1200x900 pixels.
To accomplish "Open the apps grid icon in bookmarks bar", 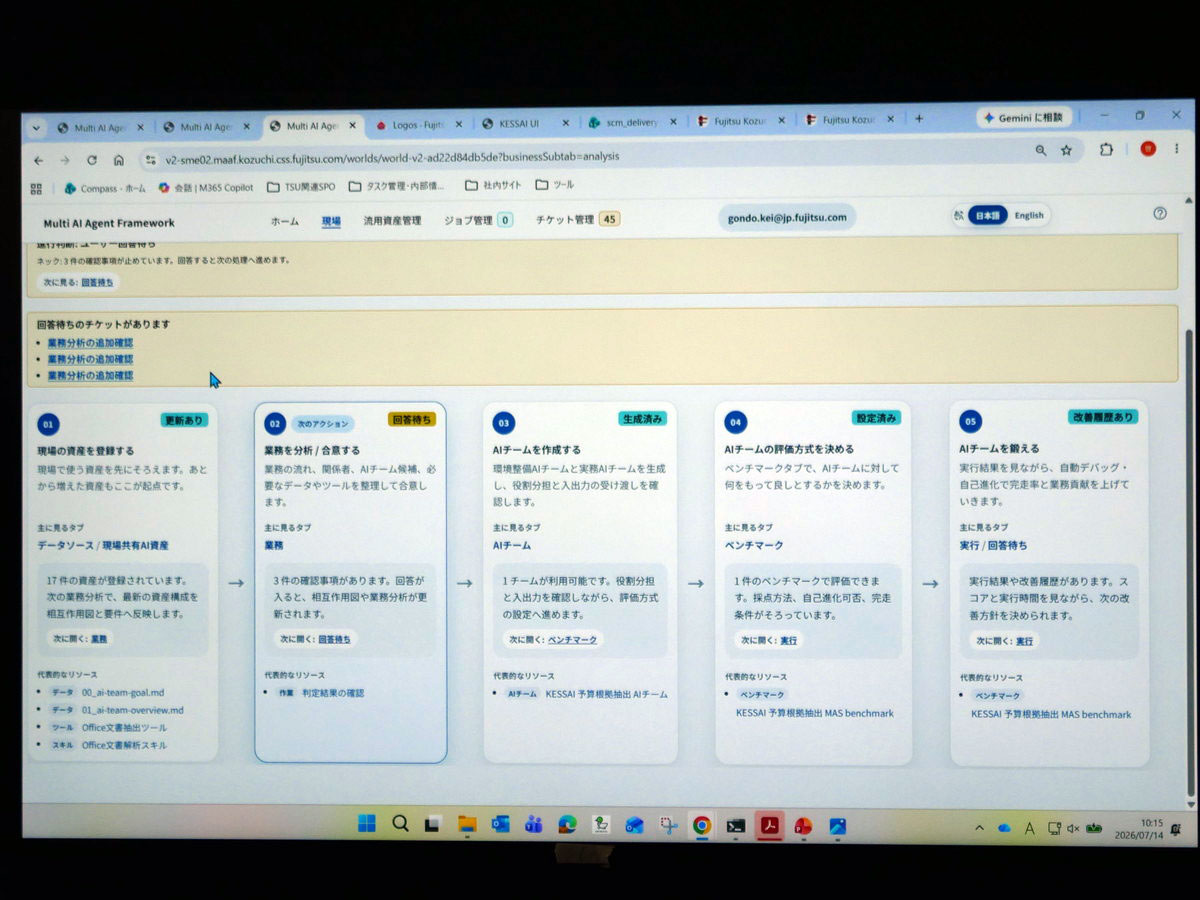I will click(37, 188).
